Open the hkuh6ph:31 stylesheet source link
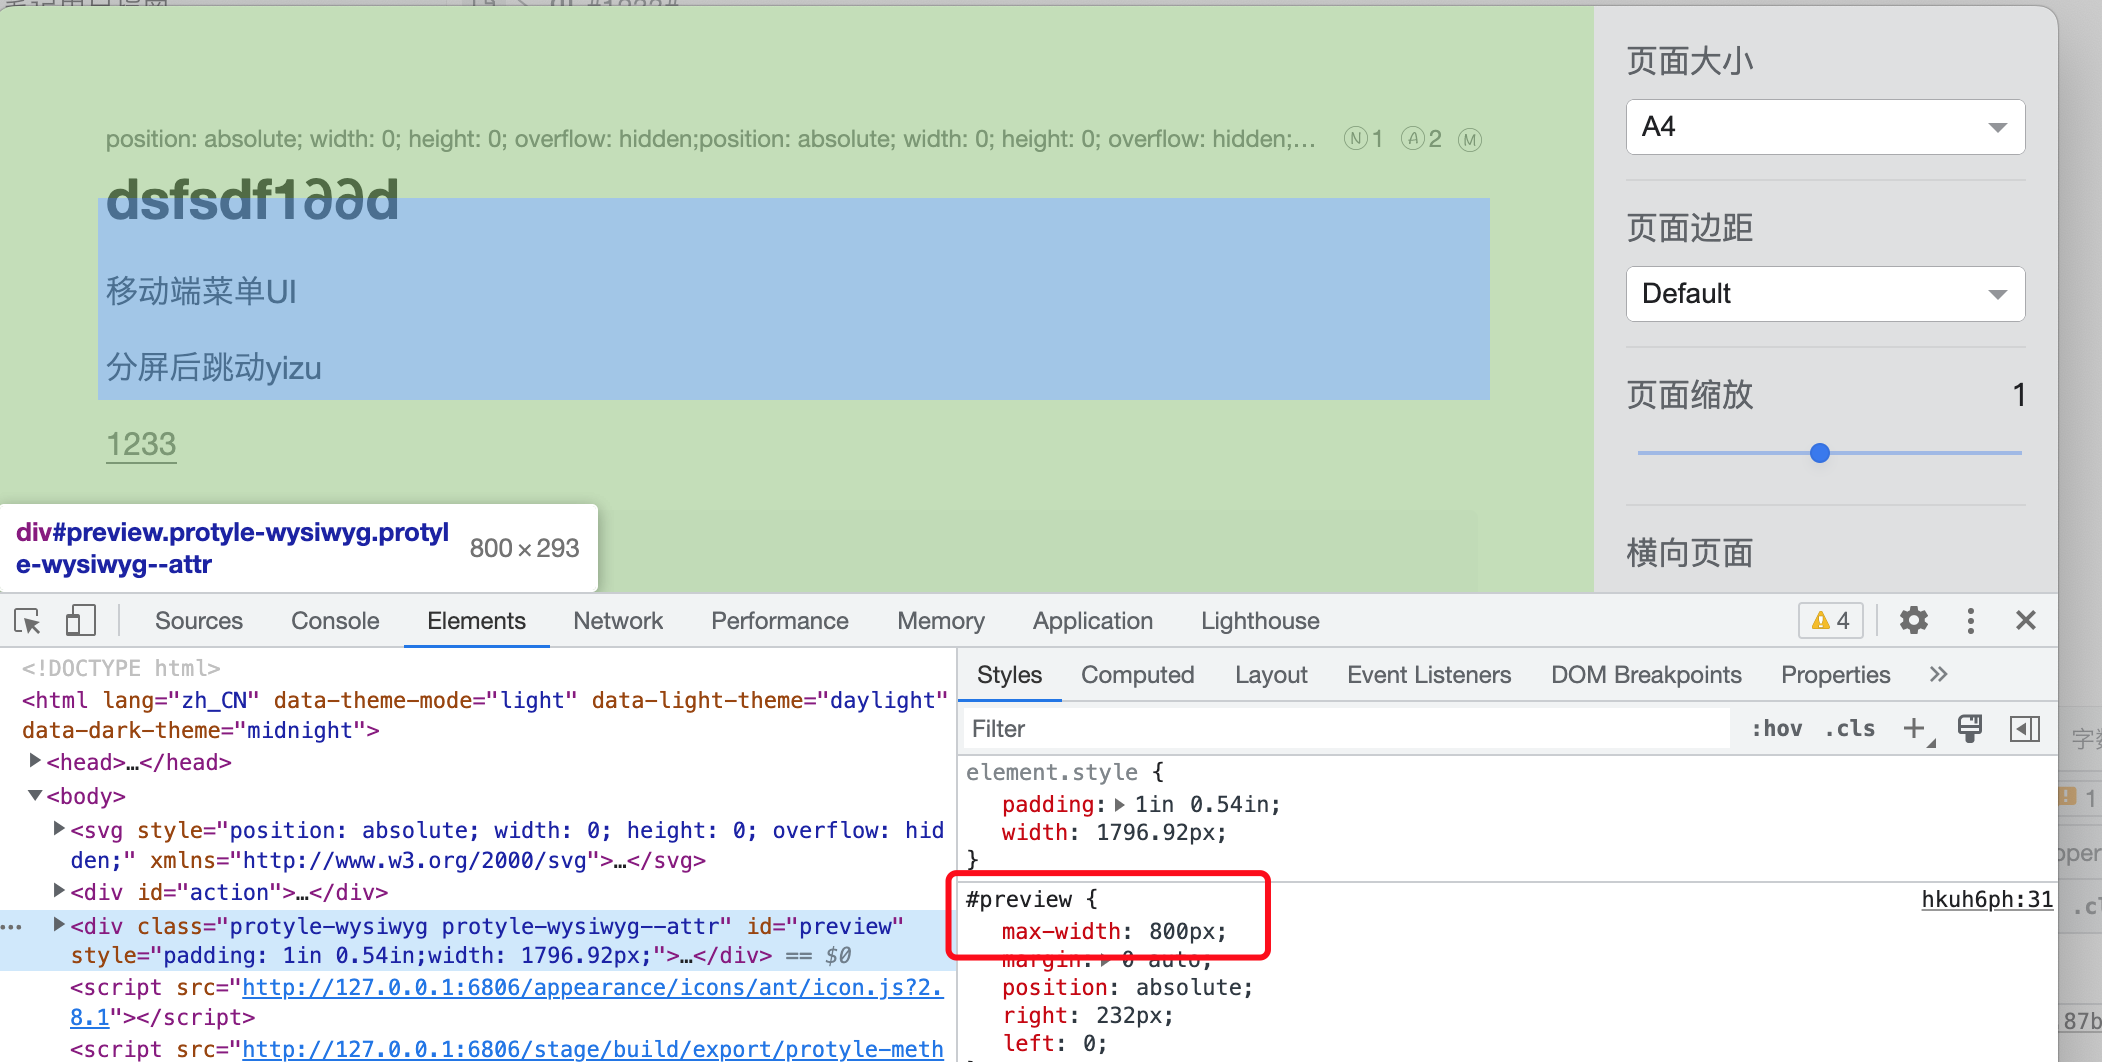The image size is (2102, 1062). click(x=1987, y=899)
